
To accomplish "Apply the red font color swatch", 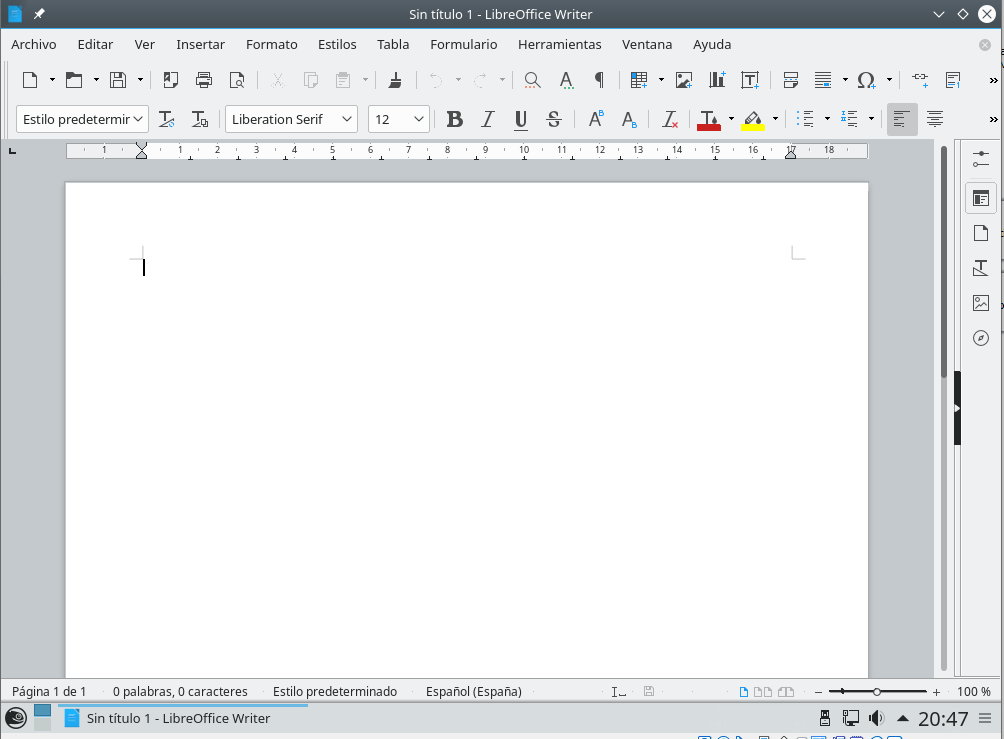I will [x=709, y=120].
